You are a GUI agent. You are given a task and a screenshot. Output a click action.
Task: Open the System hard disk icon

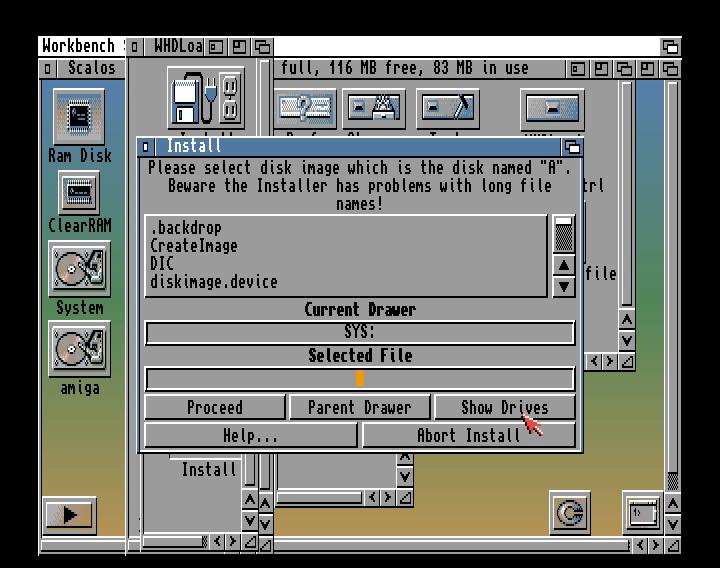coord(80,271)
